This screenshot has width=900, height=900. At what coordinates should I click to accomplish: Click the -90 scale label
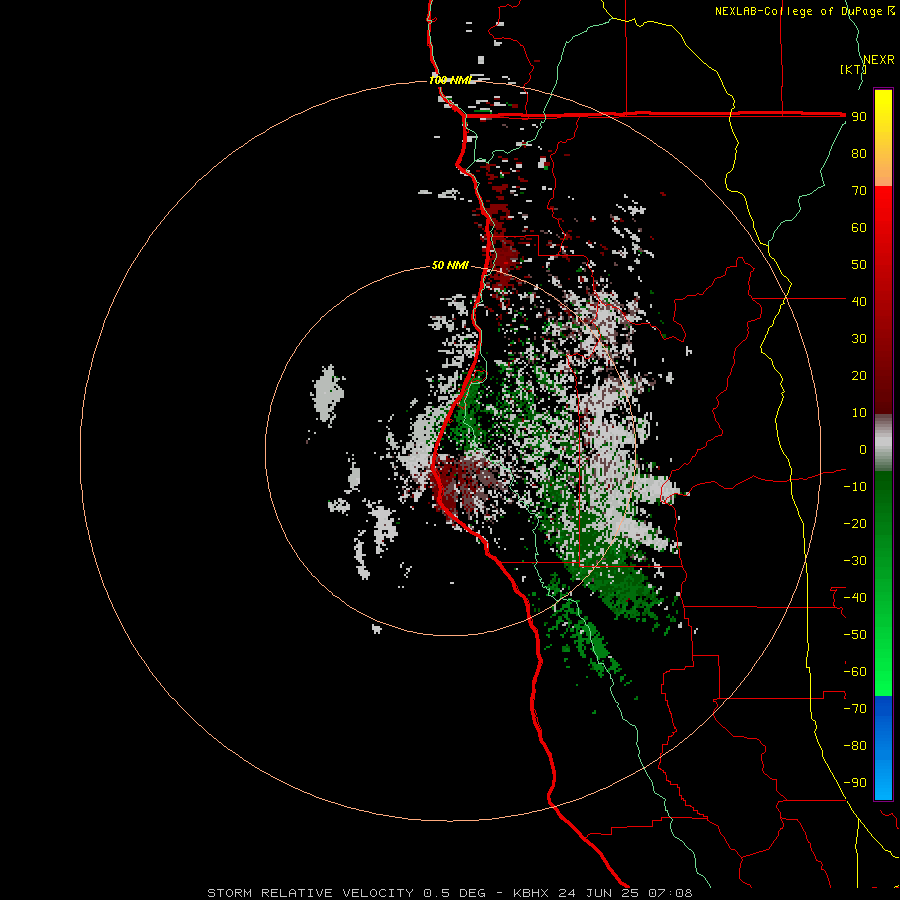[855, 783]
